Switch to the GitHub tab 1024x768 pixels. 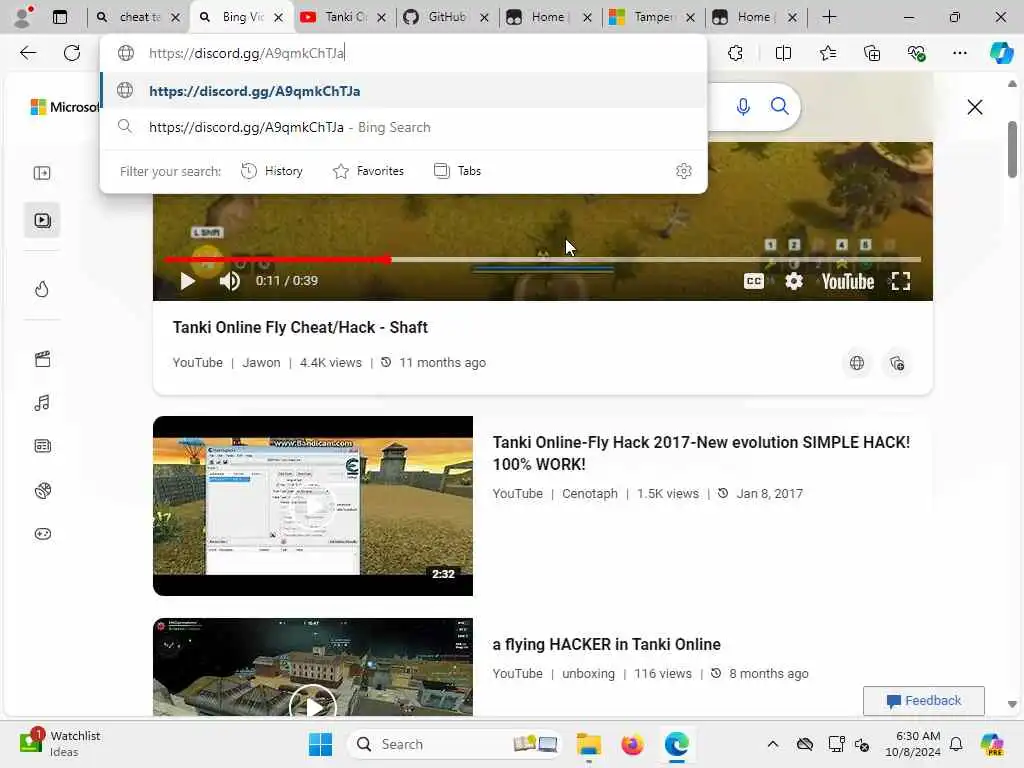coord(445,17)
